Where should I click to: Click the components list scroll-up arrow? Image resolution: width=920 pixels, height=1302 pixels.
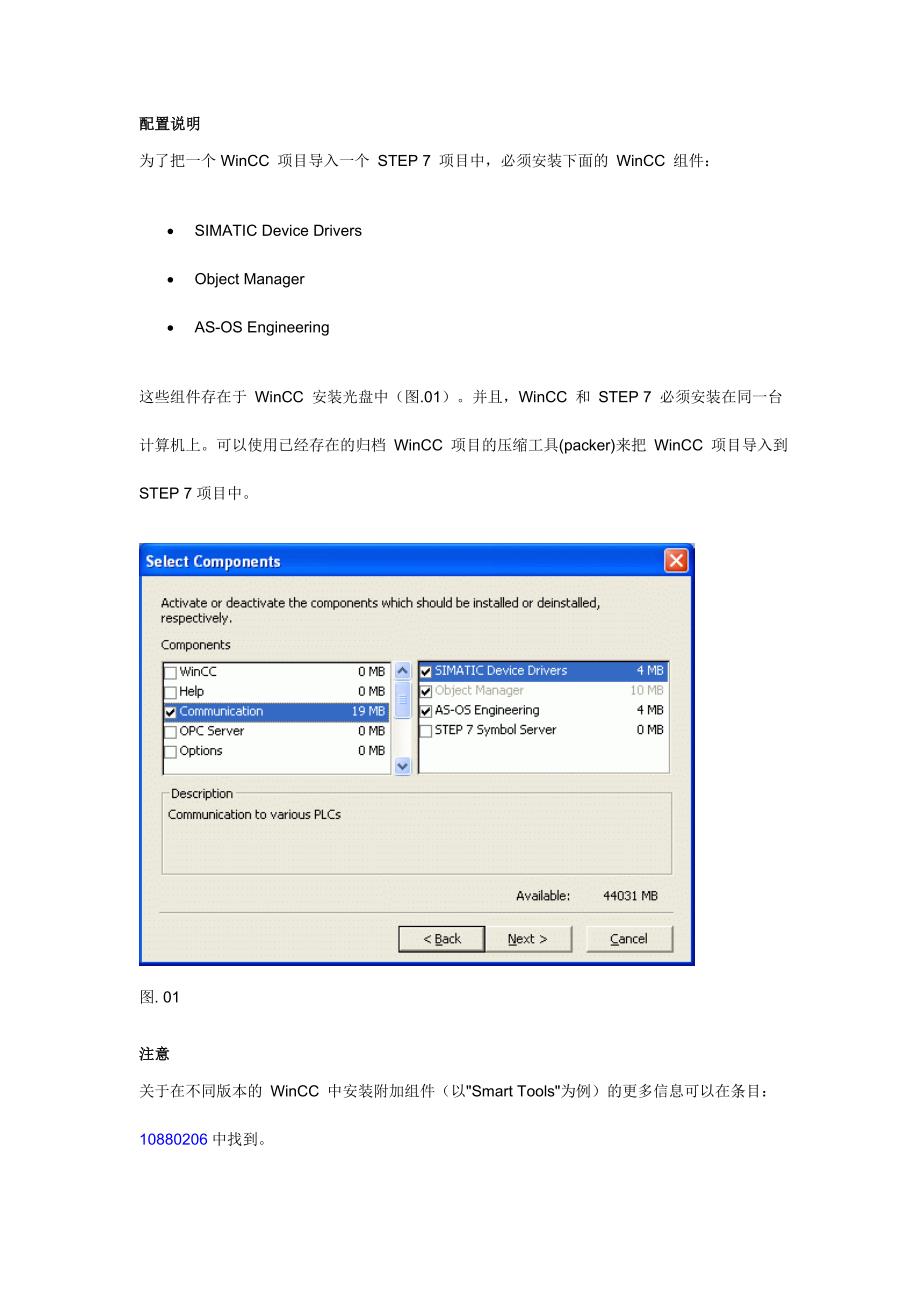[403, 671]
